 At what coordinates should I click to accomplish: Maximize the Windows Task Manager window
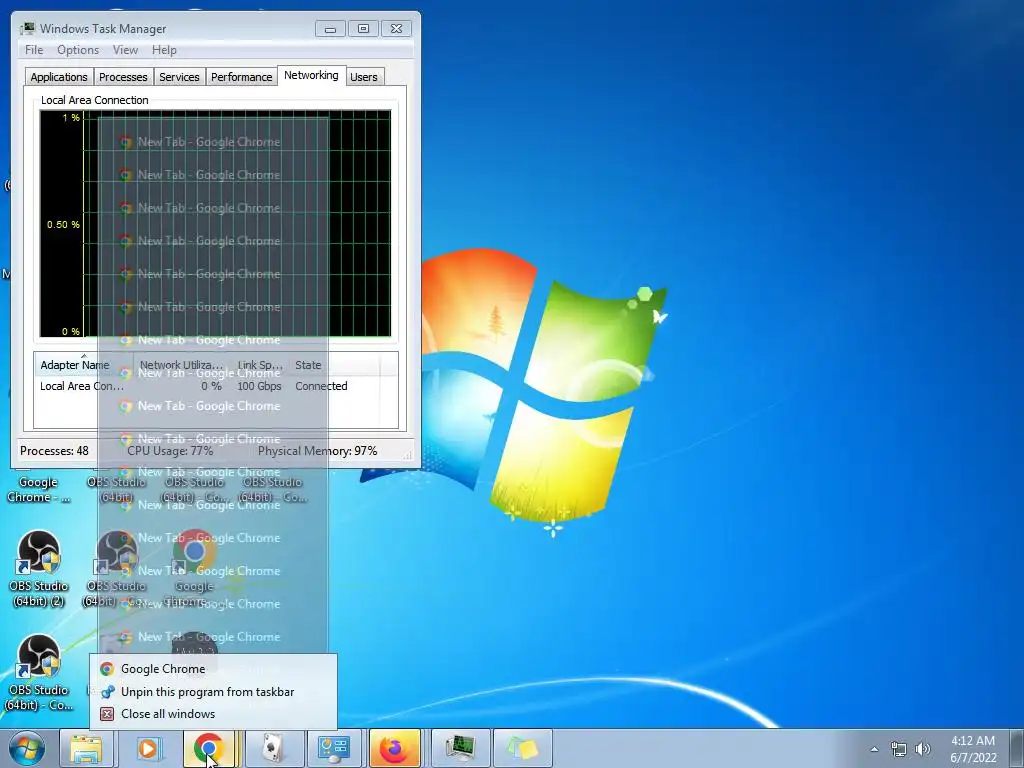click(363, 28)
